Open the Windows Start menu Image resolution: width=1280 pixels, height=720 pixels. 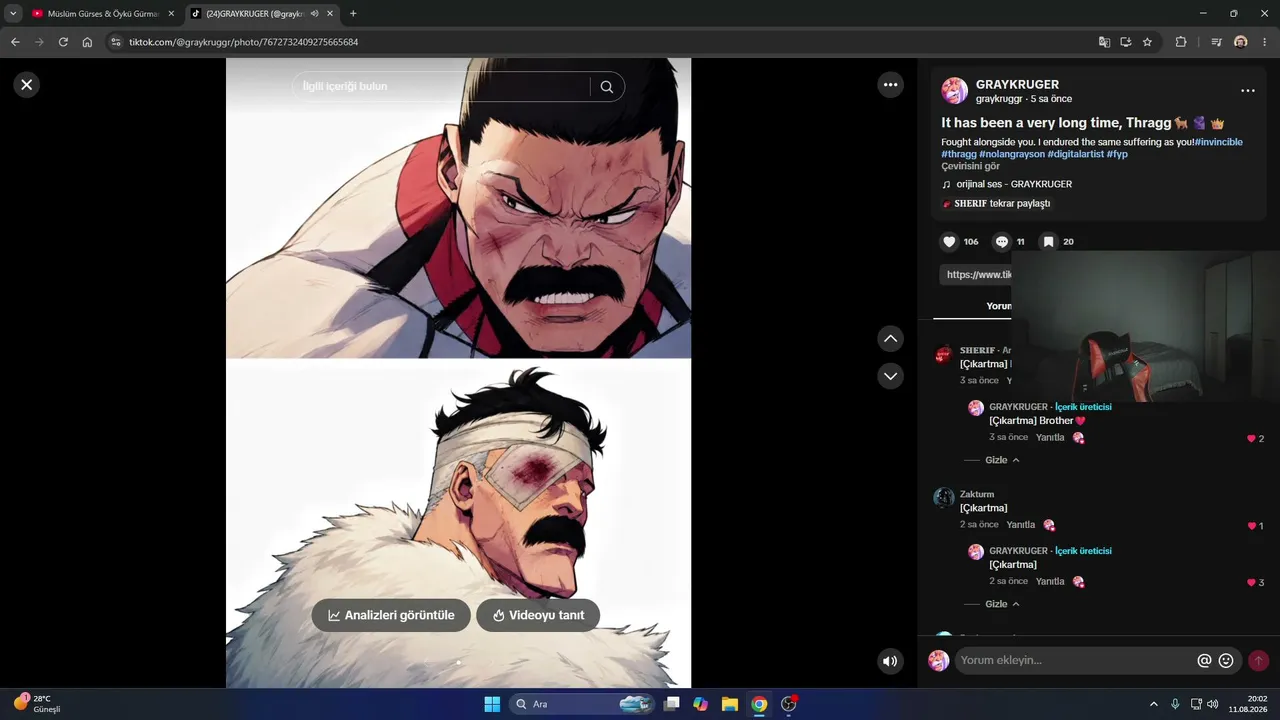pyautogui.click(x=492, y=704)
